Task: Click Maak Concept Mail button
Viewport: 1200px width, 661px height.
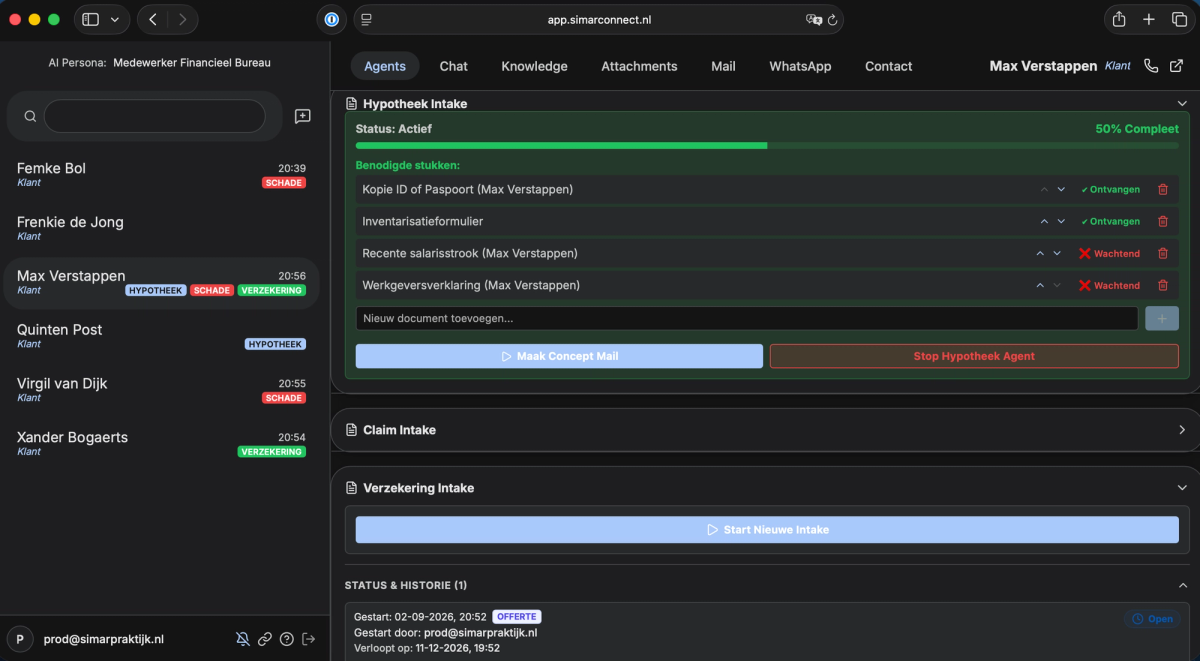Action: [x=559, y=356]
